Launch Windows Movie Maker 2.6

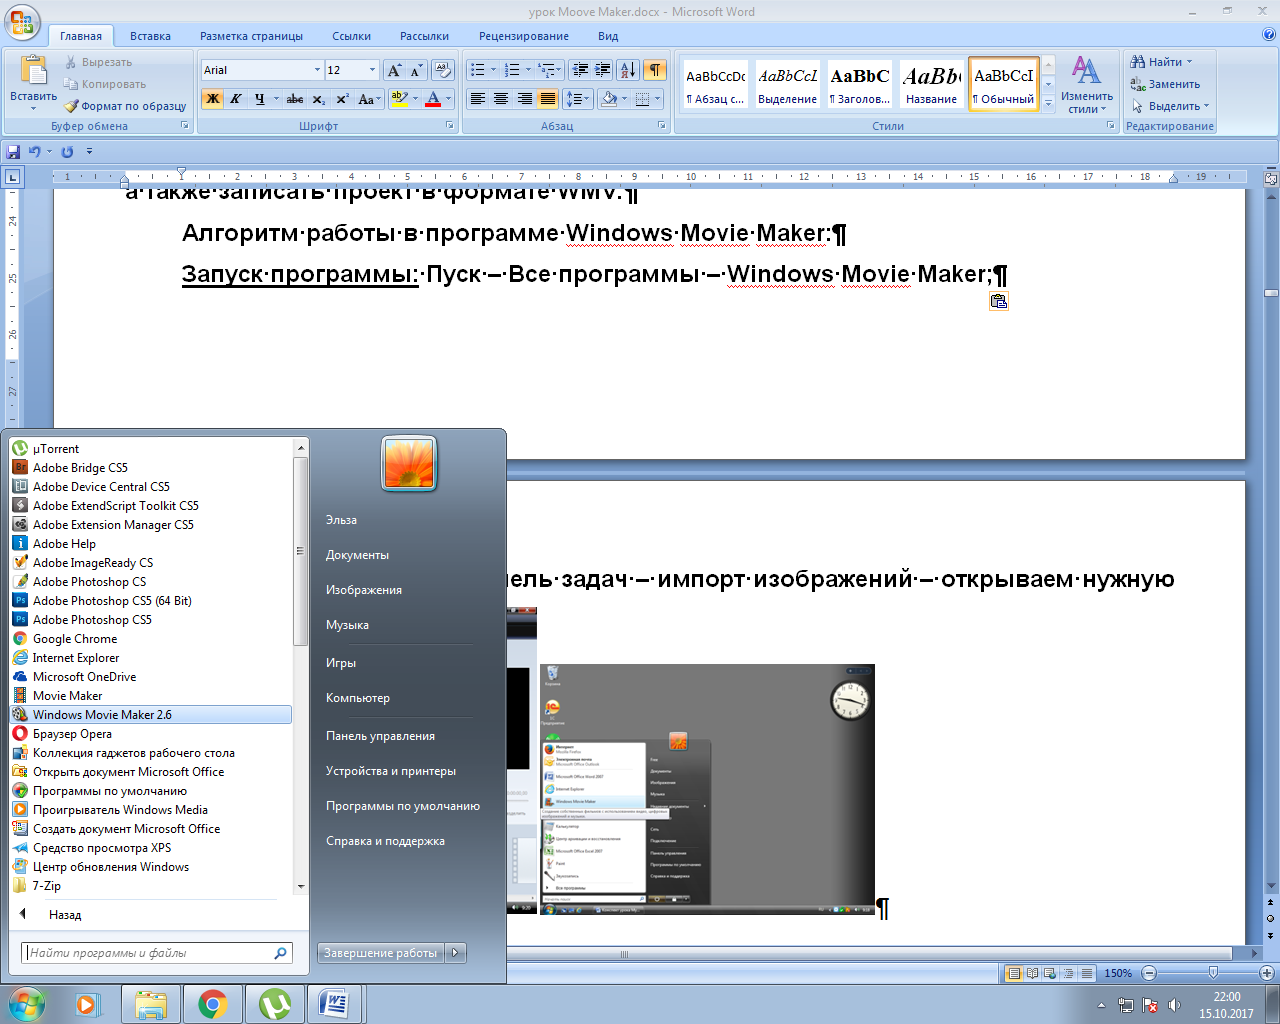click(151, 715)
